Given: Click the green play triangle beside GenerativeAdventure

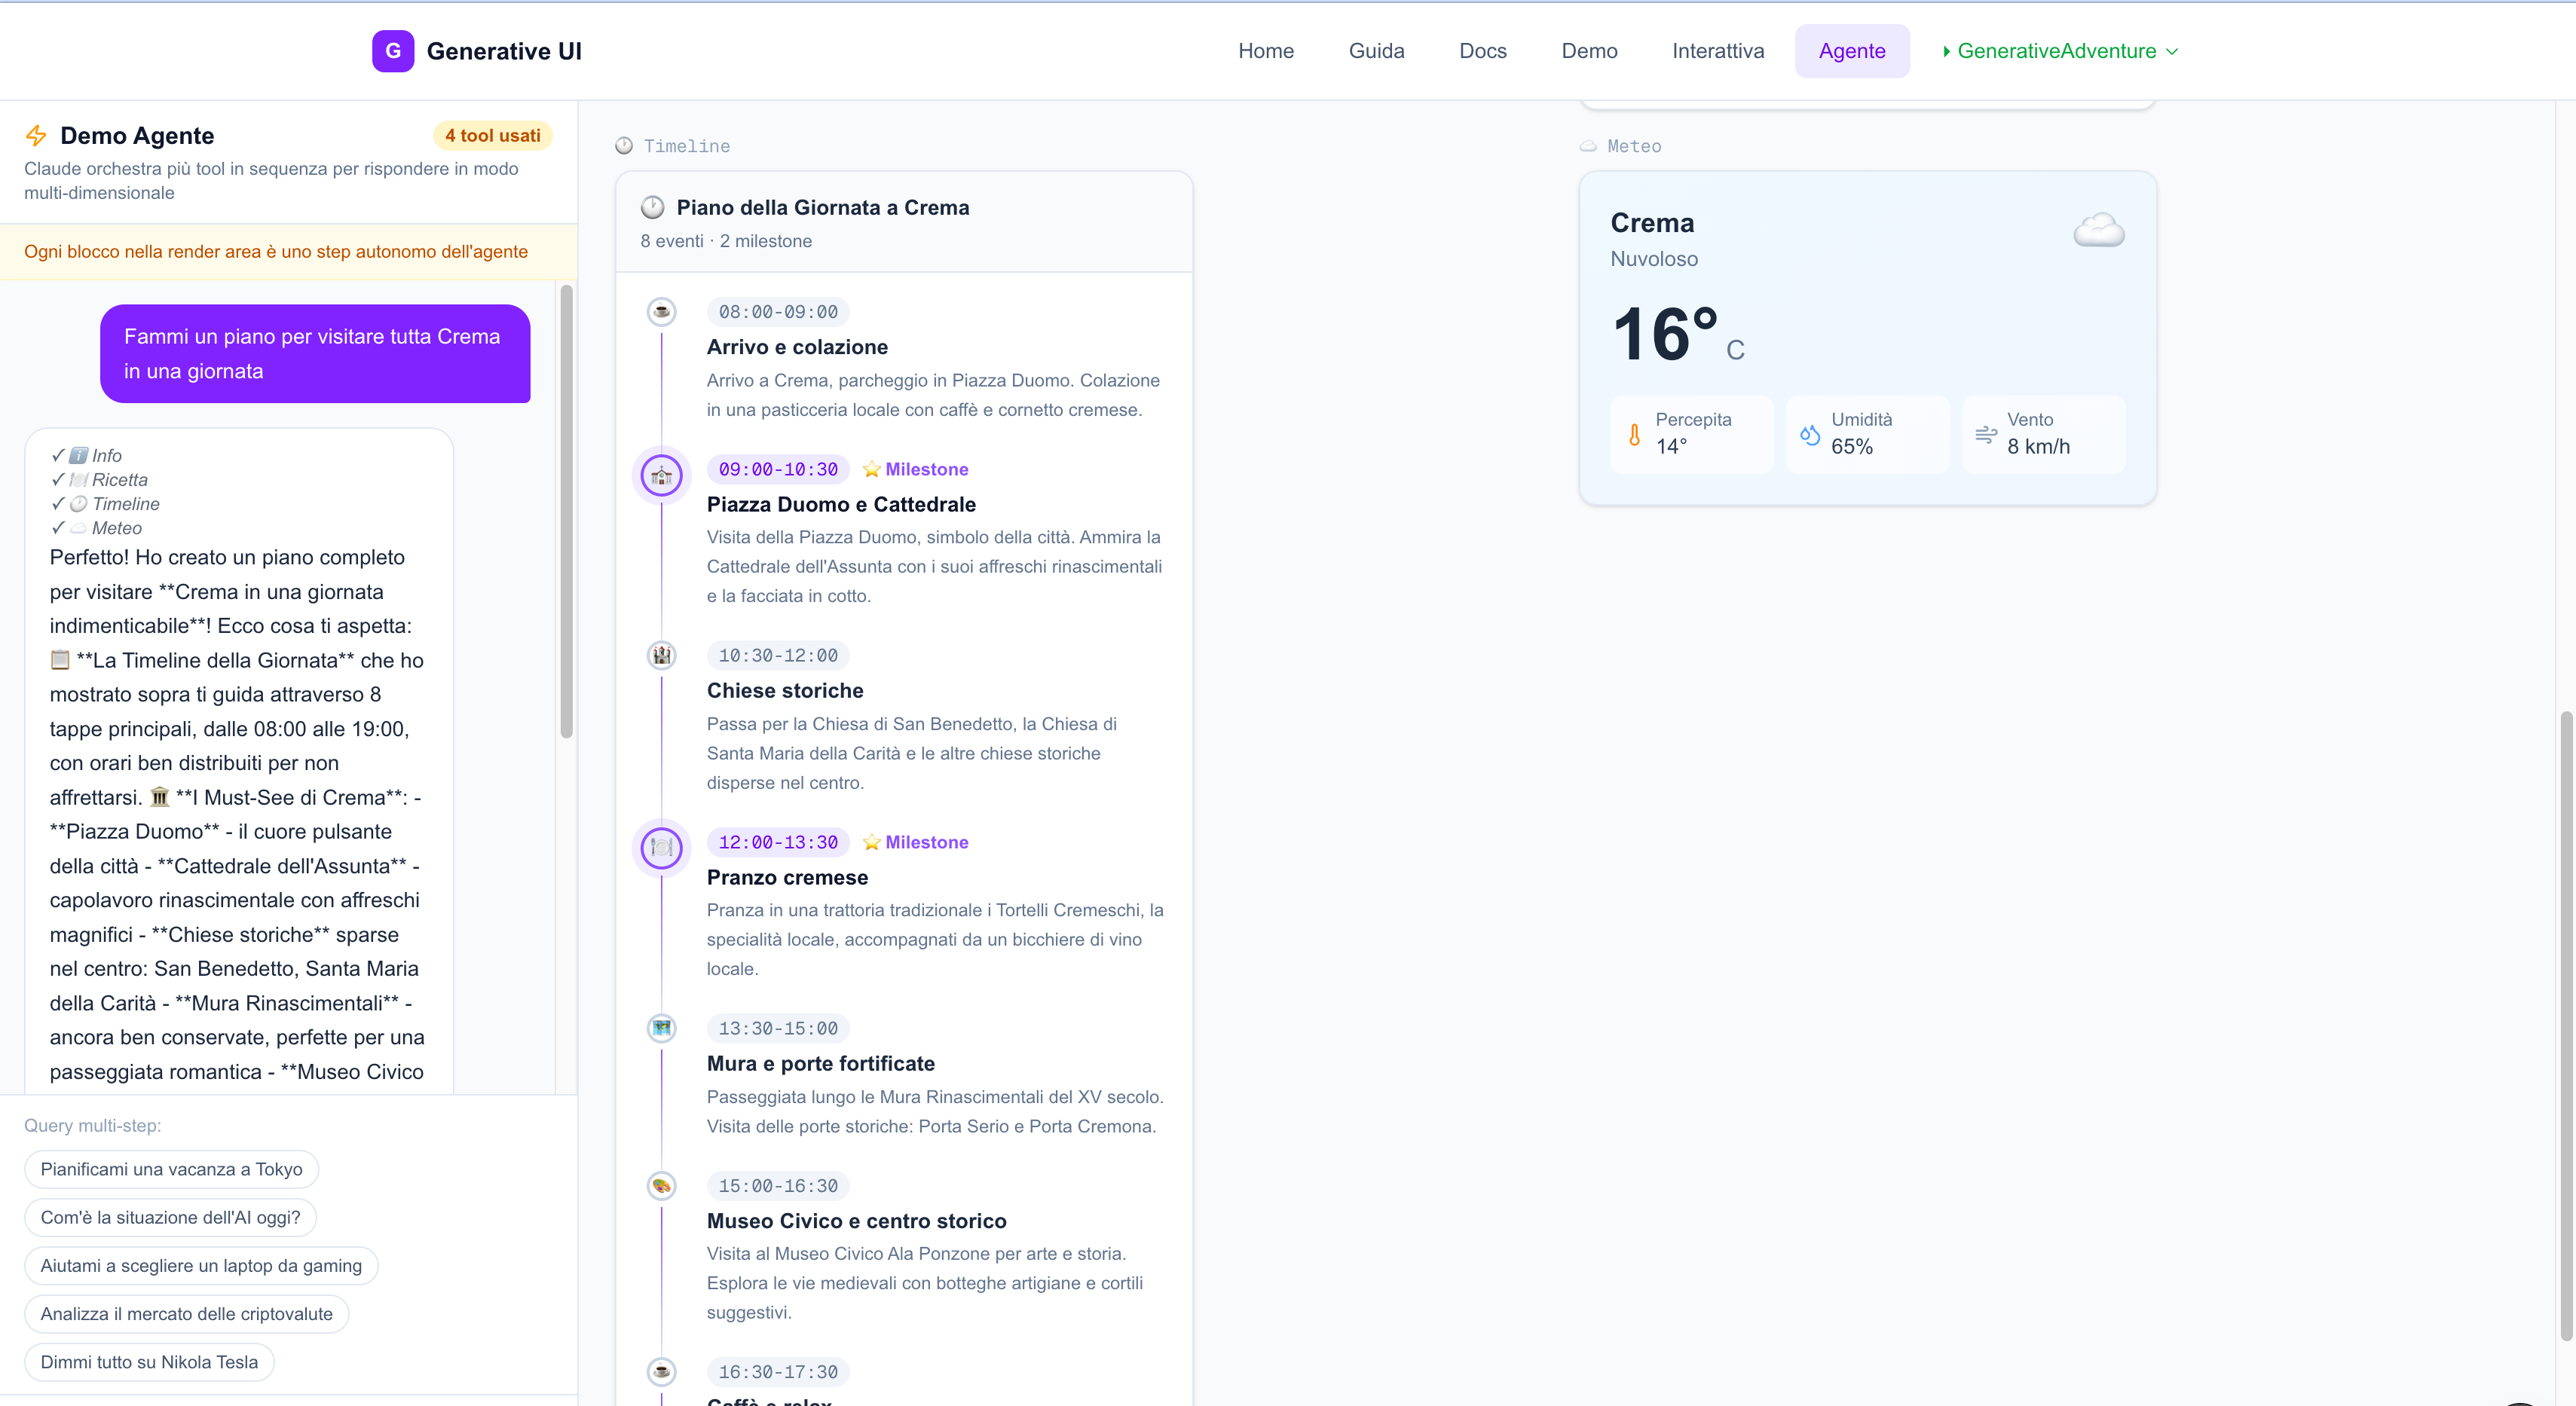Looking at the screenshot, I should coord(1946,51).
